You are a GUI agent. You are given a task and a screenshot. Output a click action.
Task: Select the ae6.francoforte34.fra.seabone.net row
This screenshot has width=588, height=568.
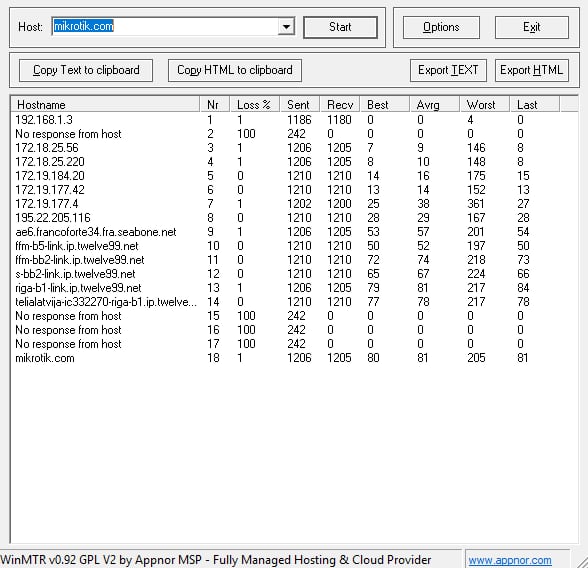tap(294, 232)
